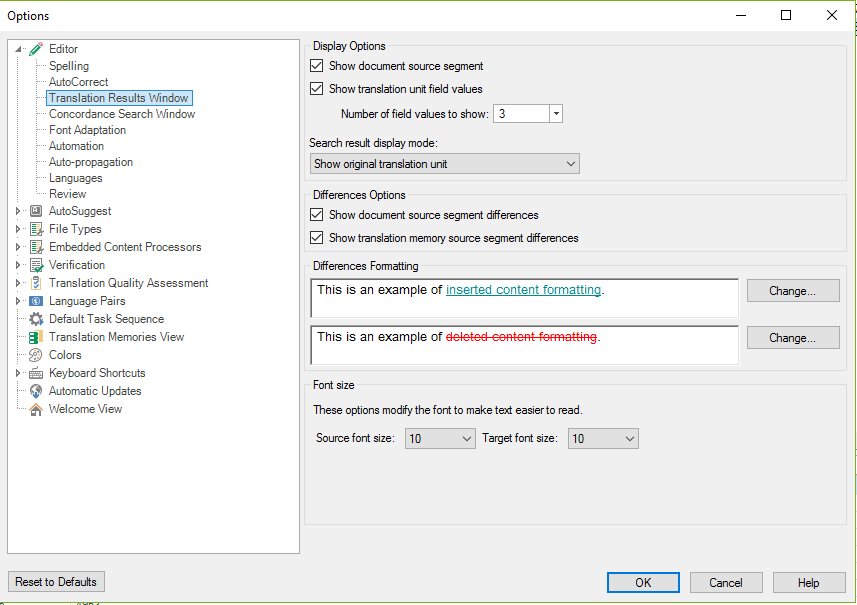Click the File Types document icon
The height and width of the screenshot is (605, 857).
tap(36, 229)
